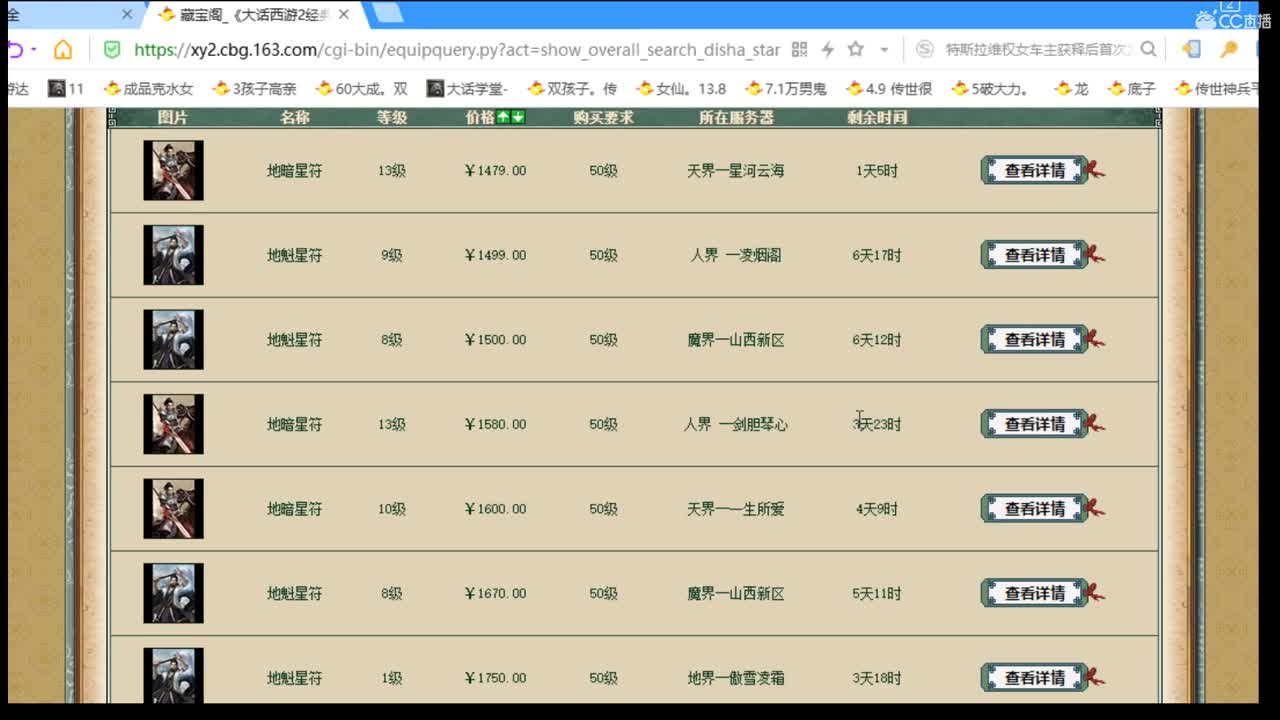Click the lightning speed mode icon
The width and height of the screenshot is (1280, 720).
(x=827, y=50)
